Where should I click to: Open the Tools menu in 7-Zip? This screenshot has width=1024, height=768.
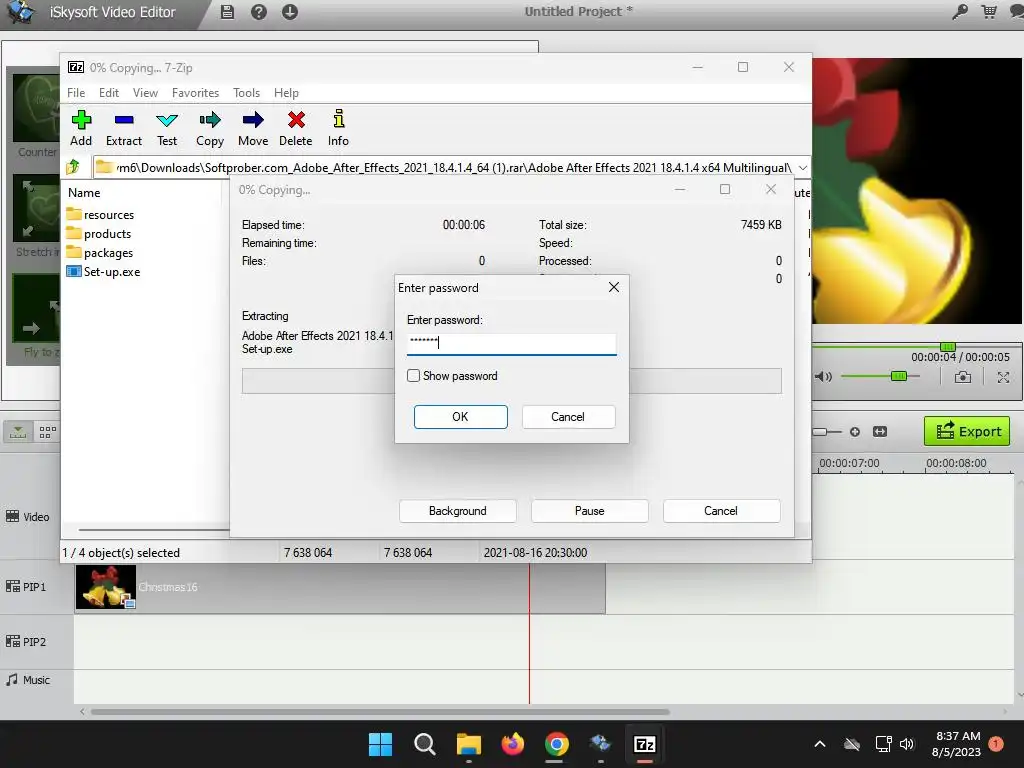(x=246, y=93)
